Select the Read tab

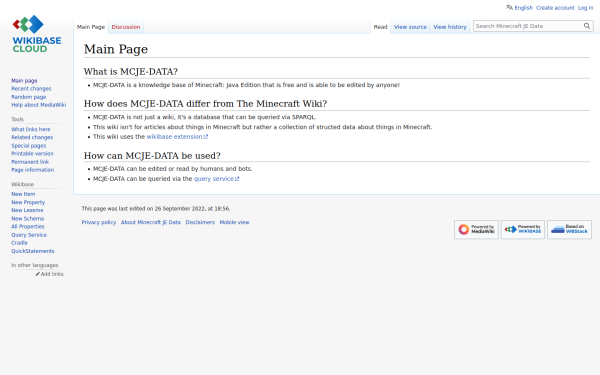(380, 27)
